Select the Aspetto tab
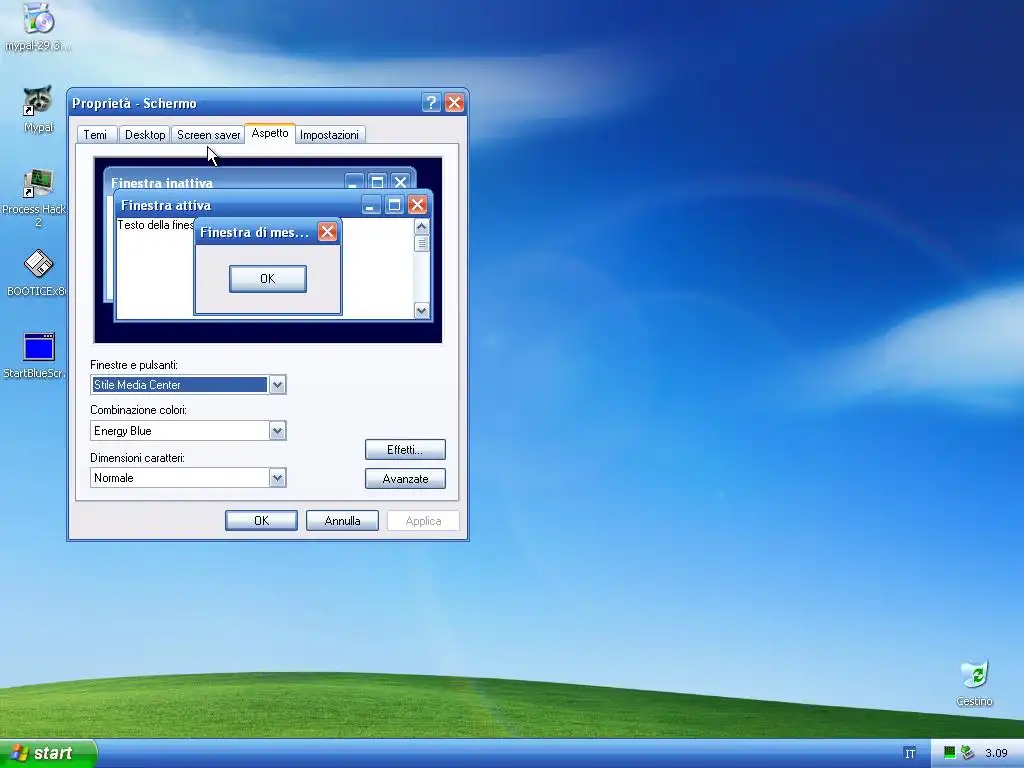This screenshot has height=768, width=1024. coord(270,133)
